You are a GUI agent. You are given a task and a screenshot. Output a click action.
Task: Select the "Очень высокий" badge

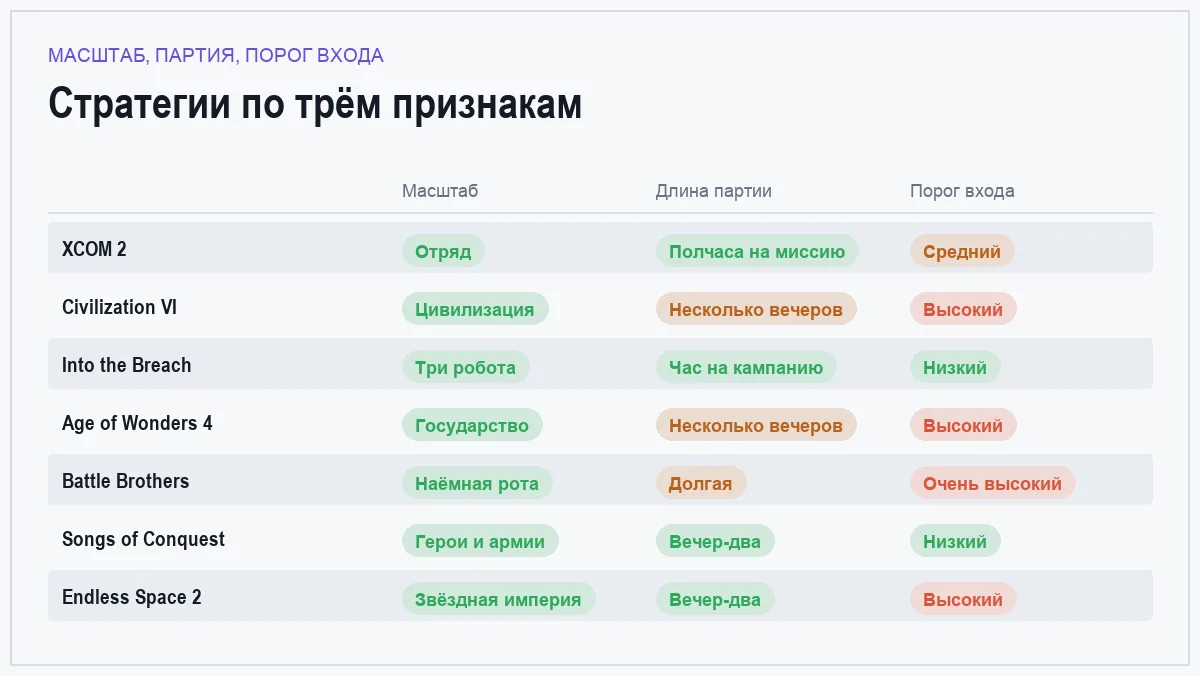(x=993, y=483)
